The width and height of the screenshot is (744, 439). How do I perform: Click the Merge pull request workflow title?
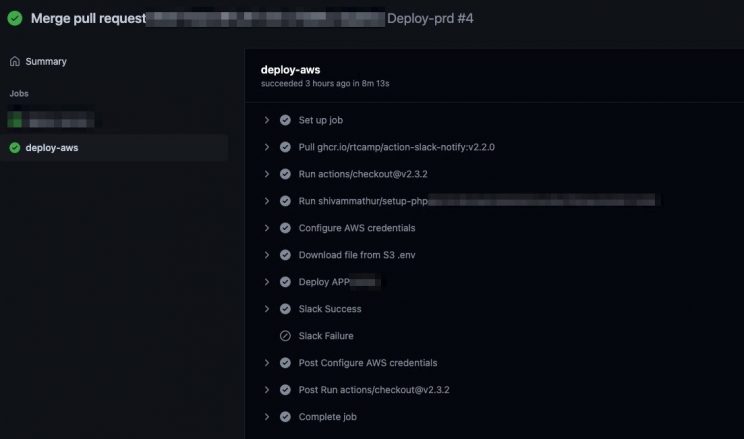click(x=88, y=18)
